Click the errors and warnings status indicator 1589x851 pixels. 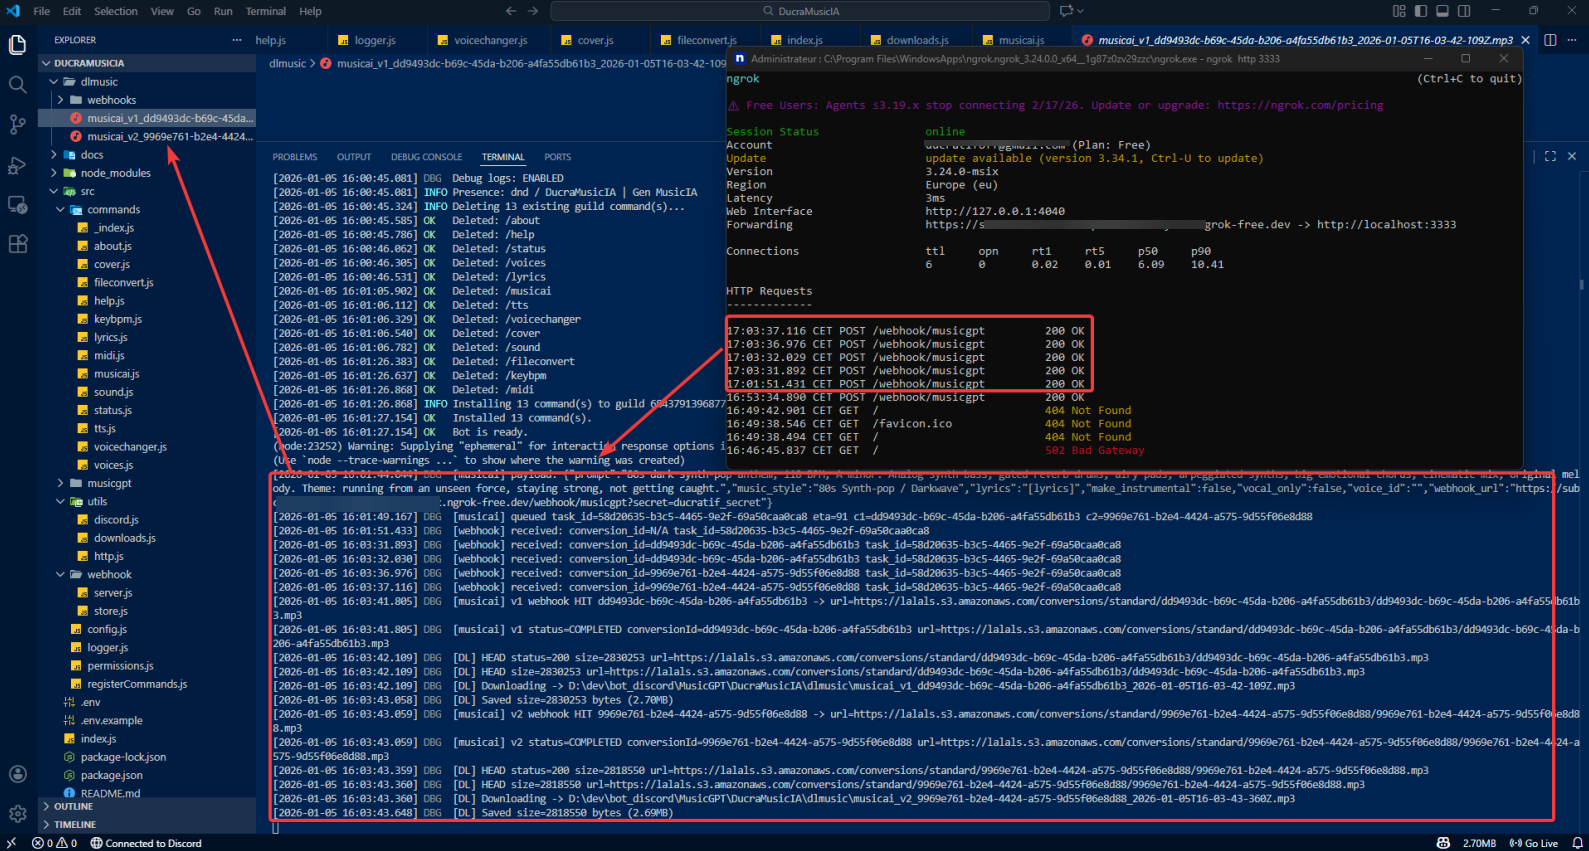point(54,843)
